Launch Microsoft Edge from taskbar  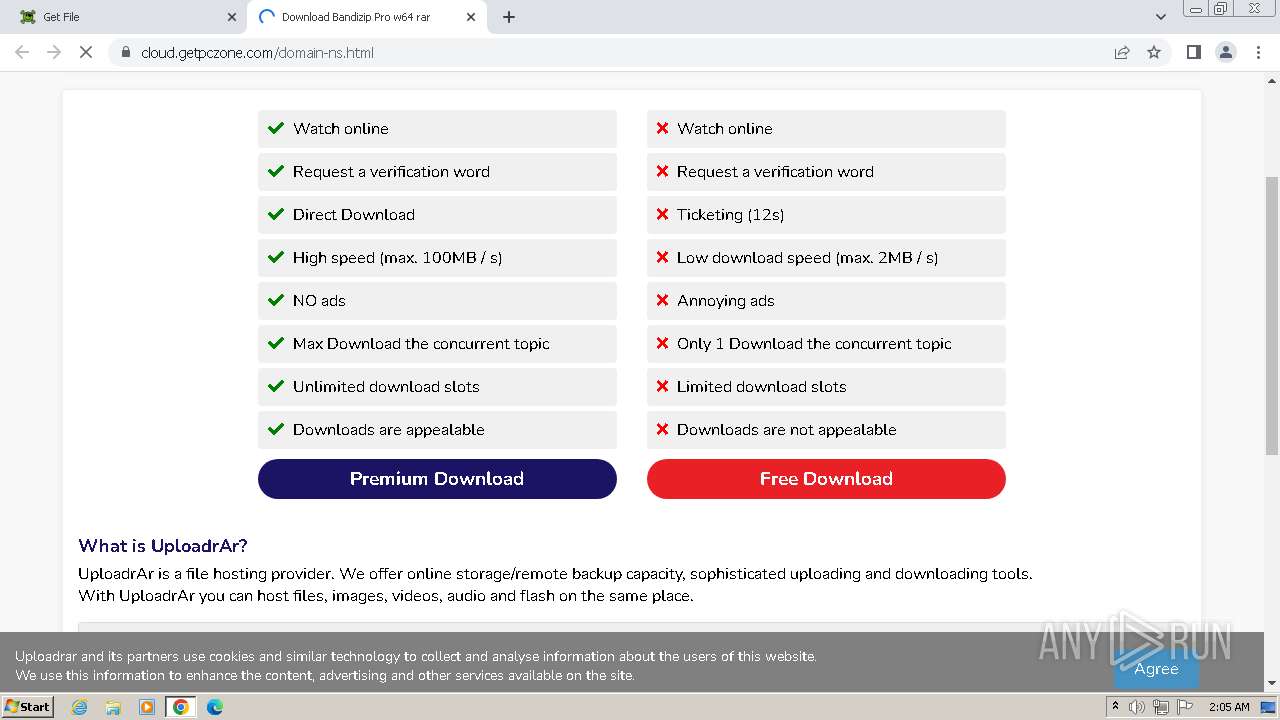pyautogui.click(x=215, y=707)
